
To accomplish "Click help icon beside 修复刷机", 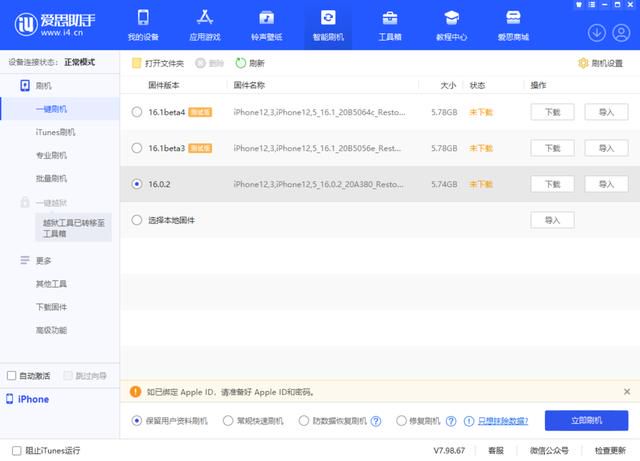I will tap(451, 421).
